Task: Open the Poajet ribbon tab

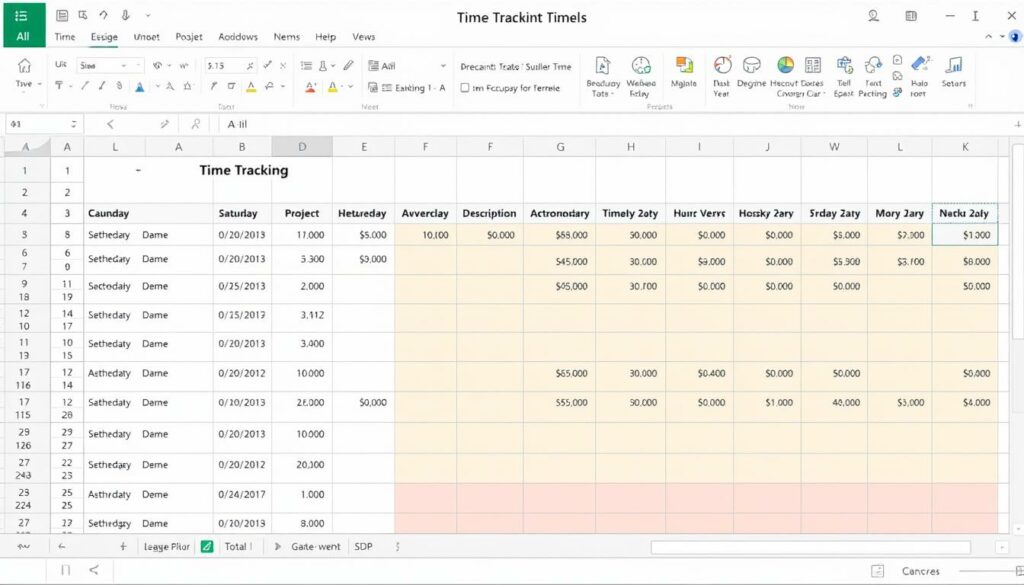Action: [189, 37]
